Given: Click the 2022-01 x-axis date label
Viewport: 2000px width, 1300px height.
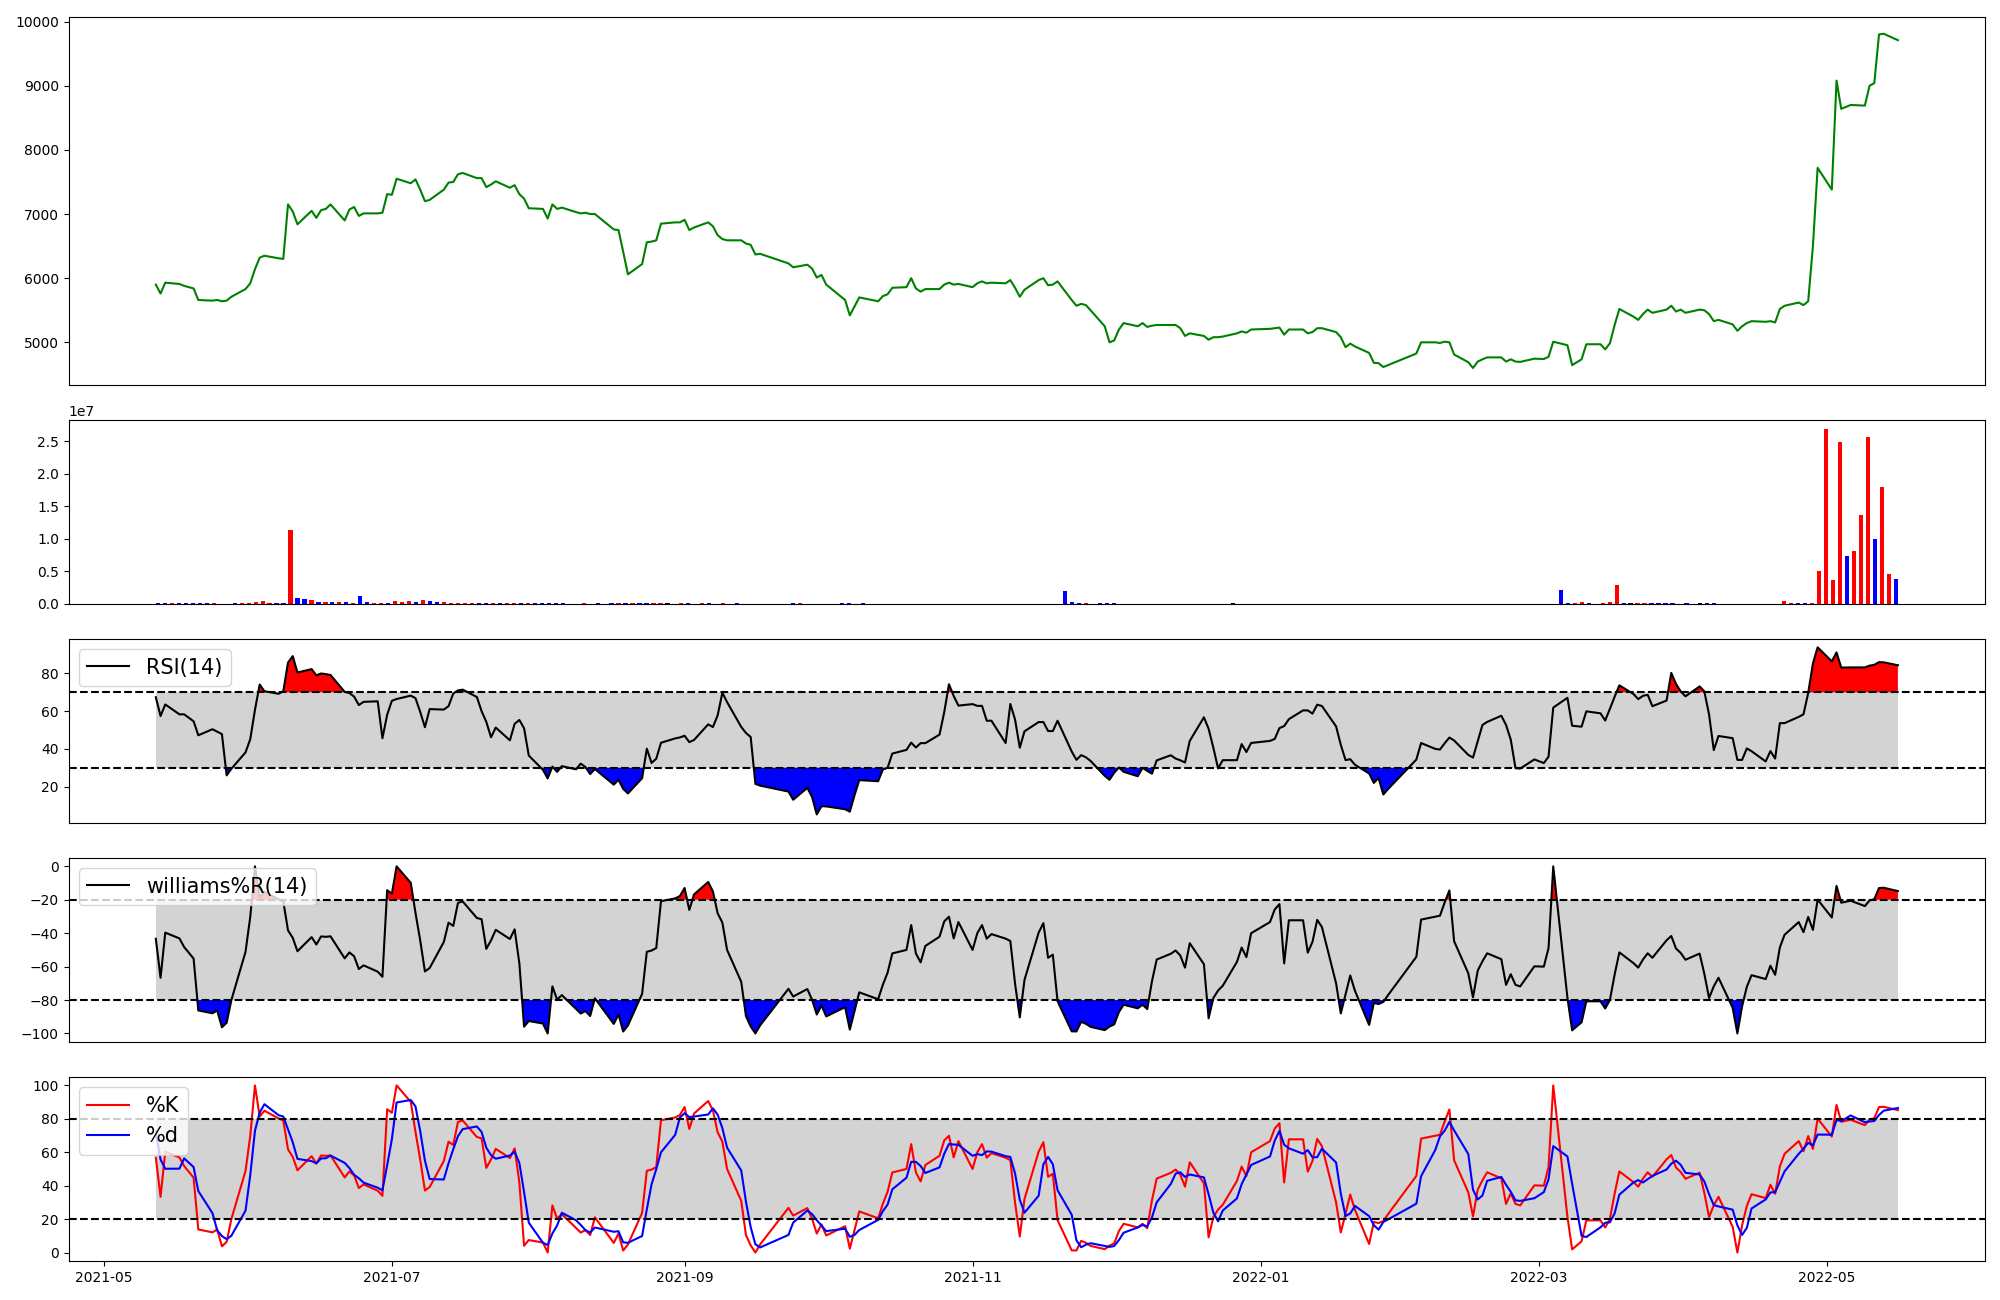Looking at the screenshot, I should click(1261, 1277).
